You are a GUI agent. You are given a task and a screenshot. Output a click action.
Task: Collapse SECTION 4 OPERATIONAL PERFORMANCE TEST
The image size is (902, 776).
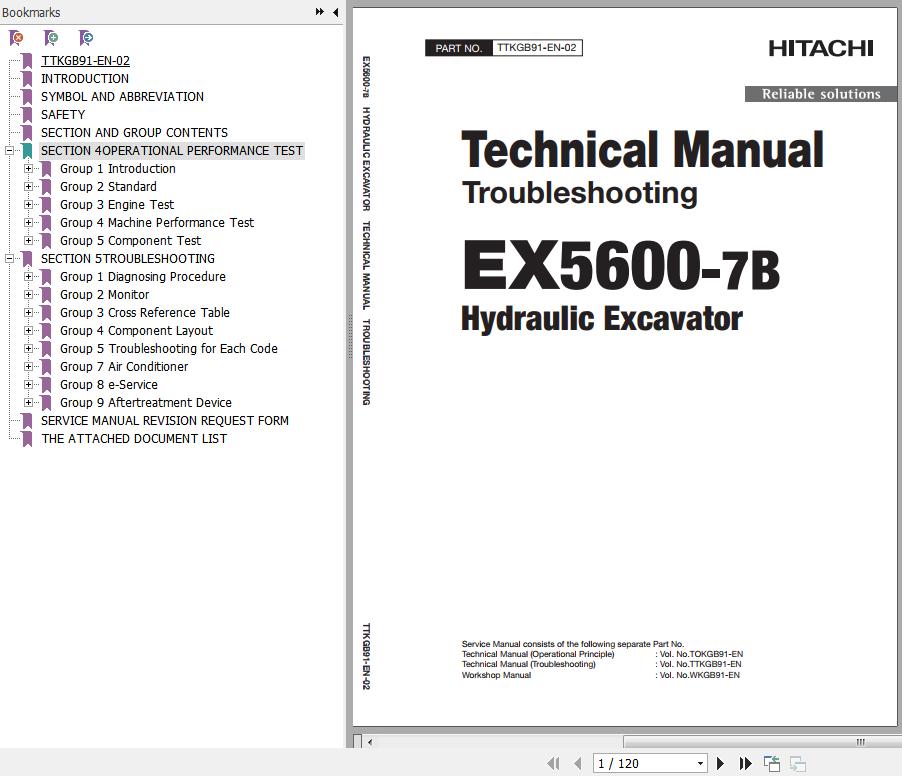pos(10,151)
